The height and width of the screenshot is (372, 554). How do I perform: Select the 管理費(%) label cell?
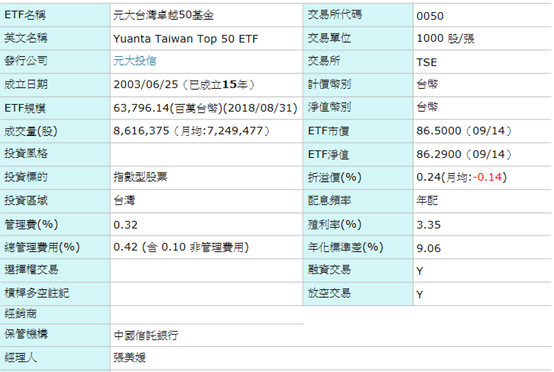coord(55,224)
